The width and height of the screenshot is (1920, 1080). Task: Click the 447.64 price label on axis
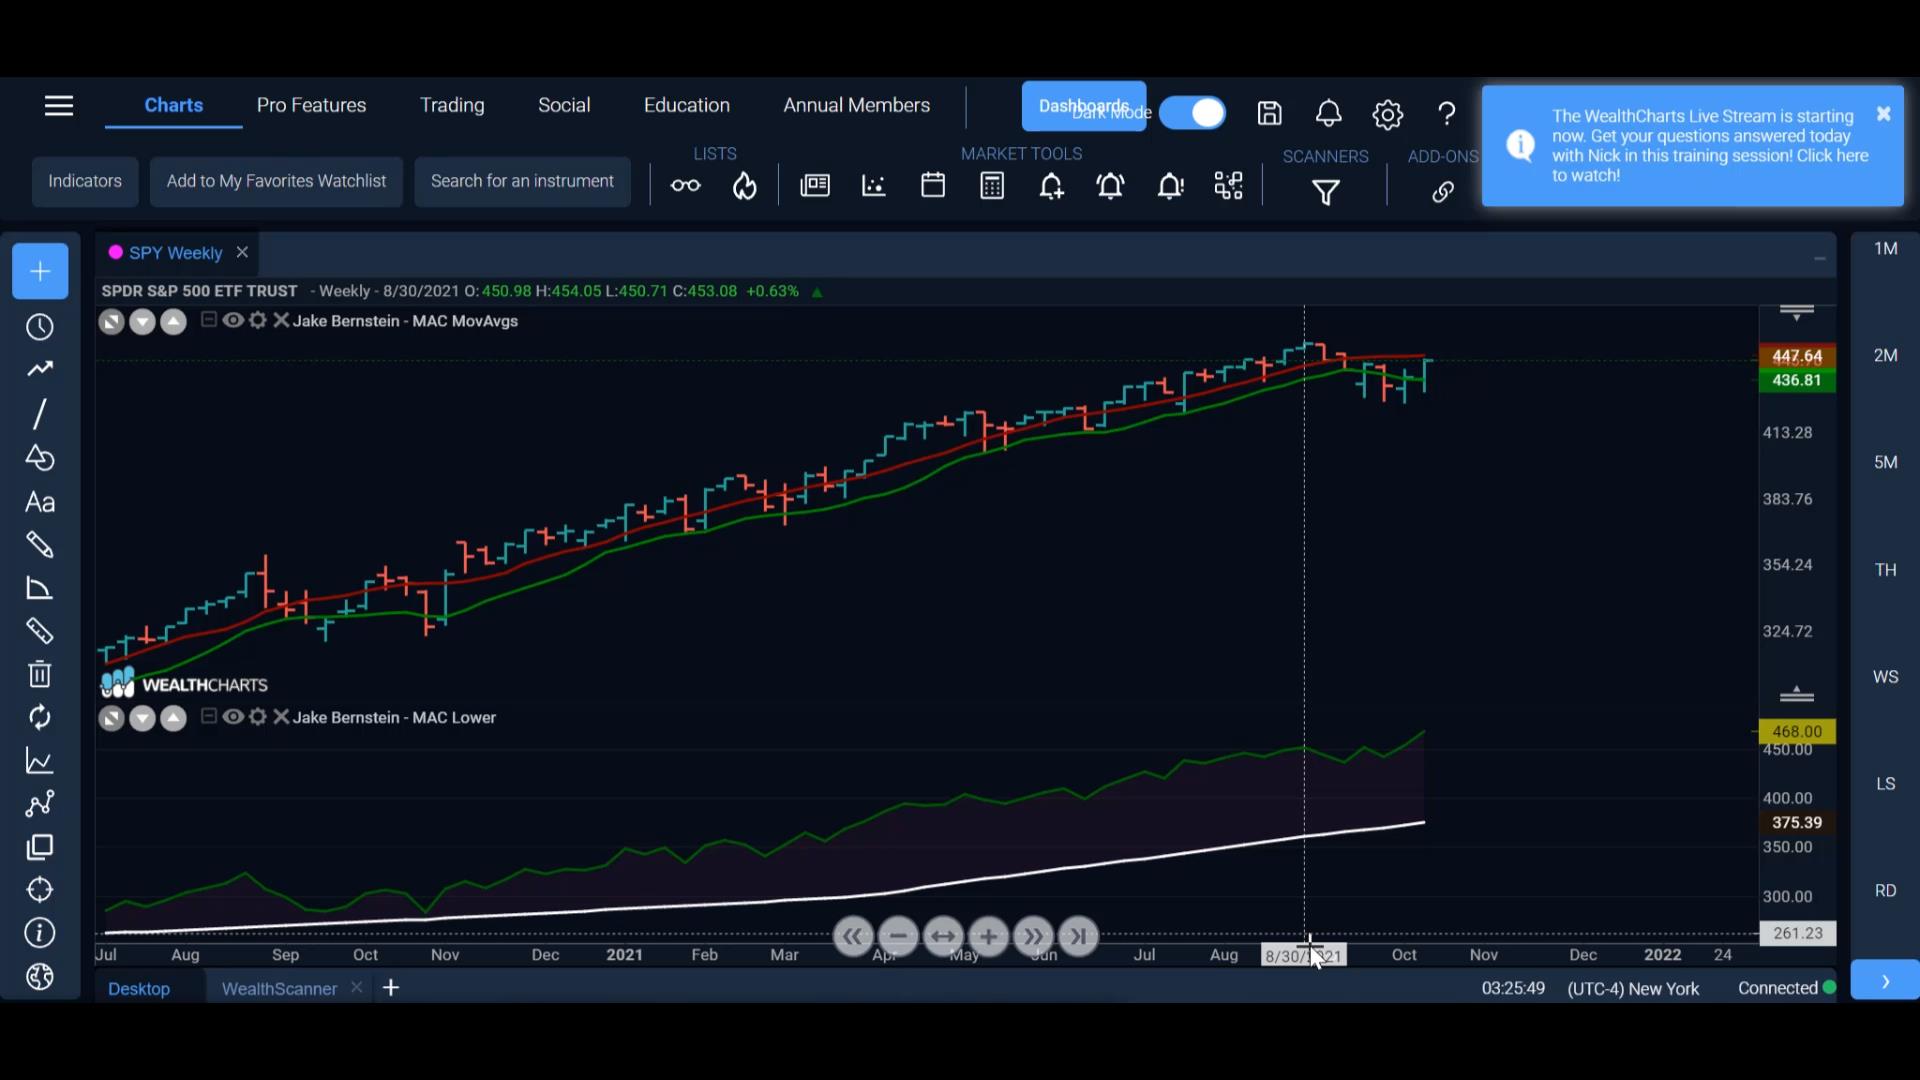coord(1797,356)
